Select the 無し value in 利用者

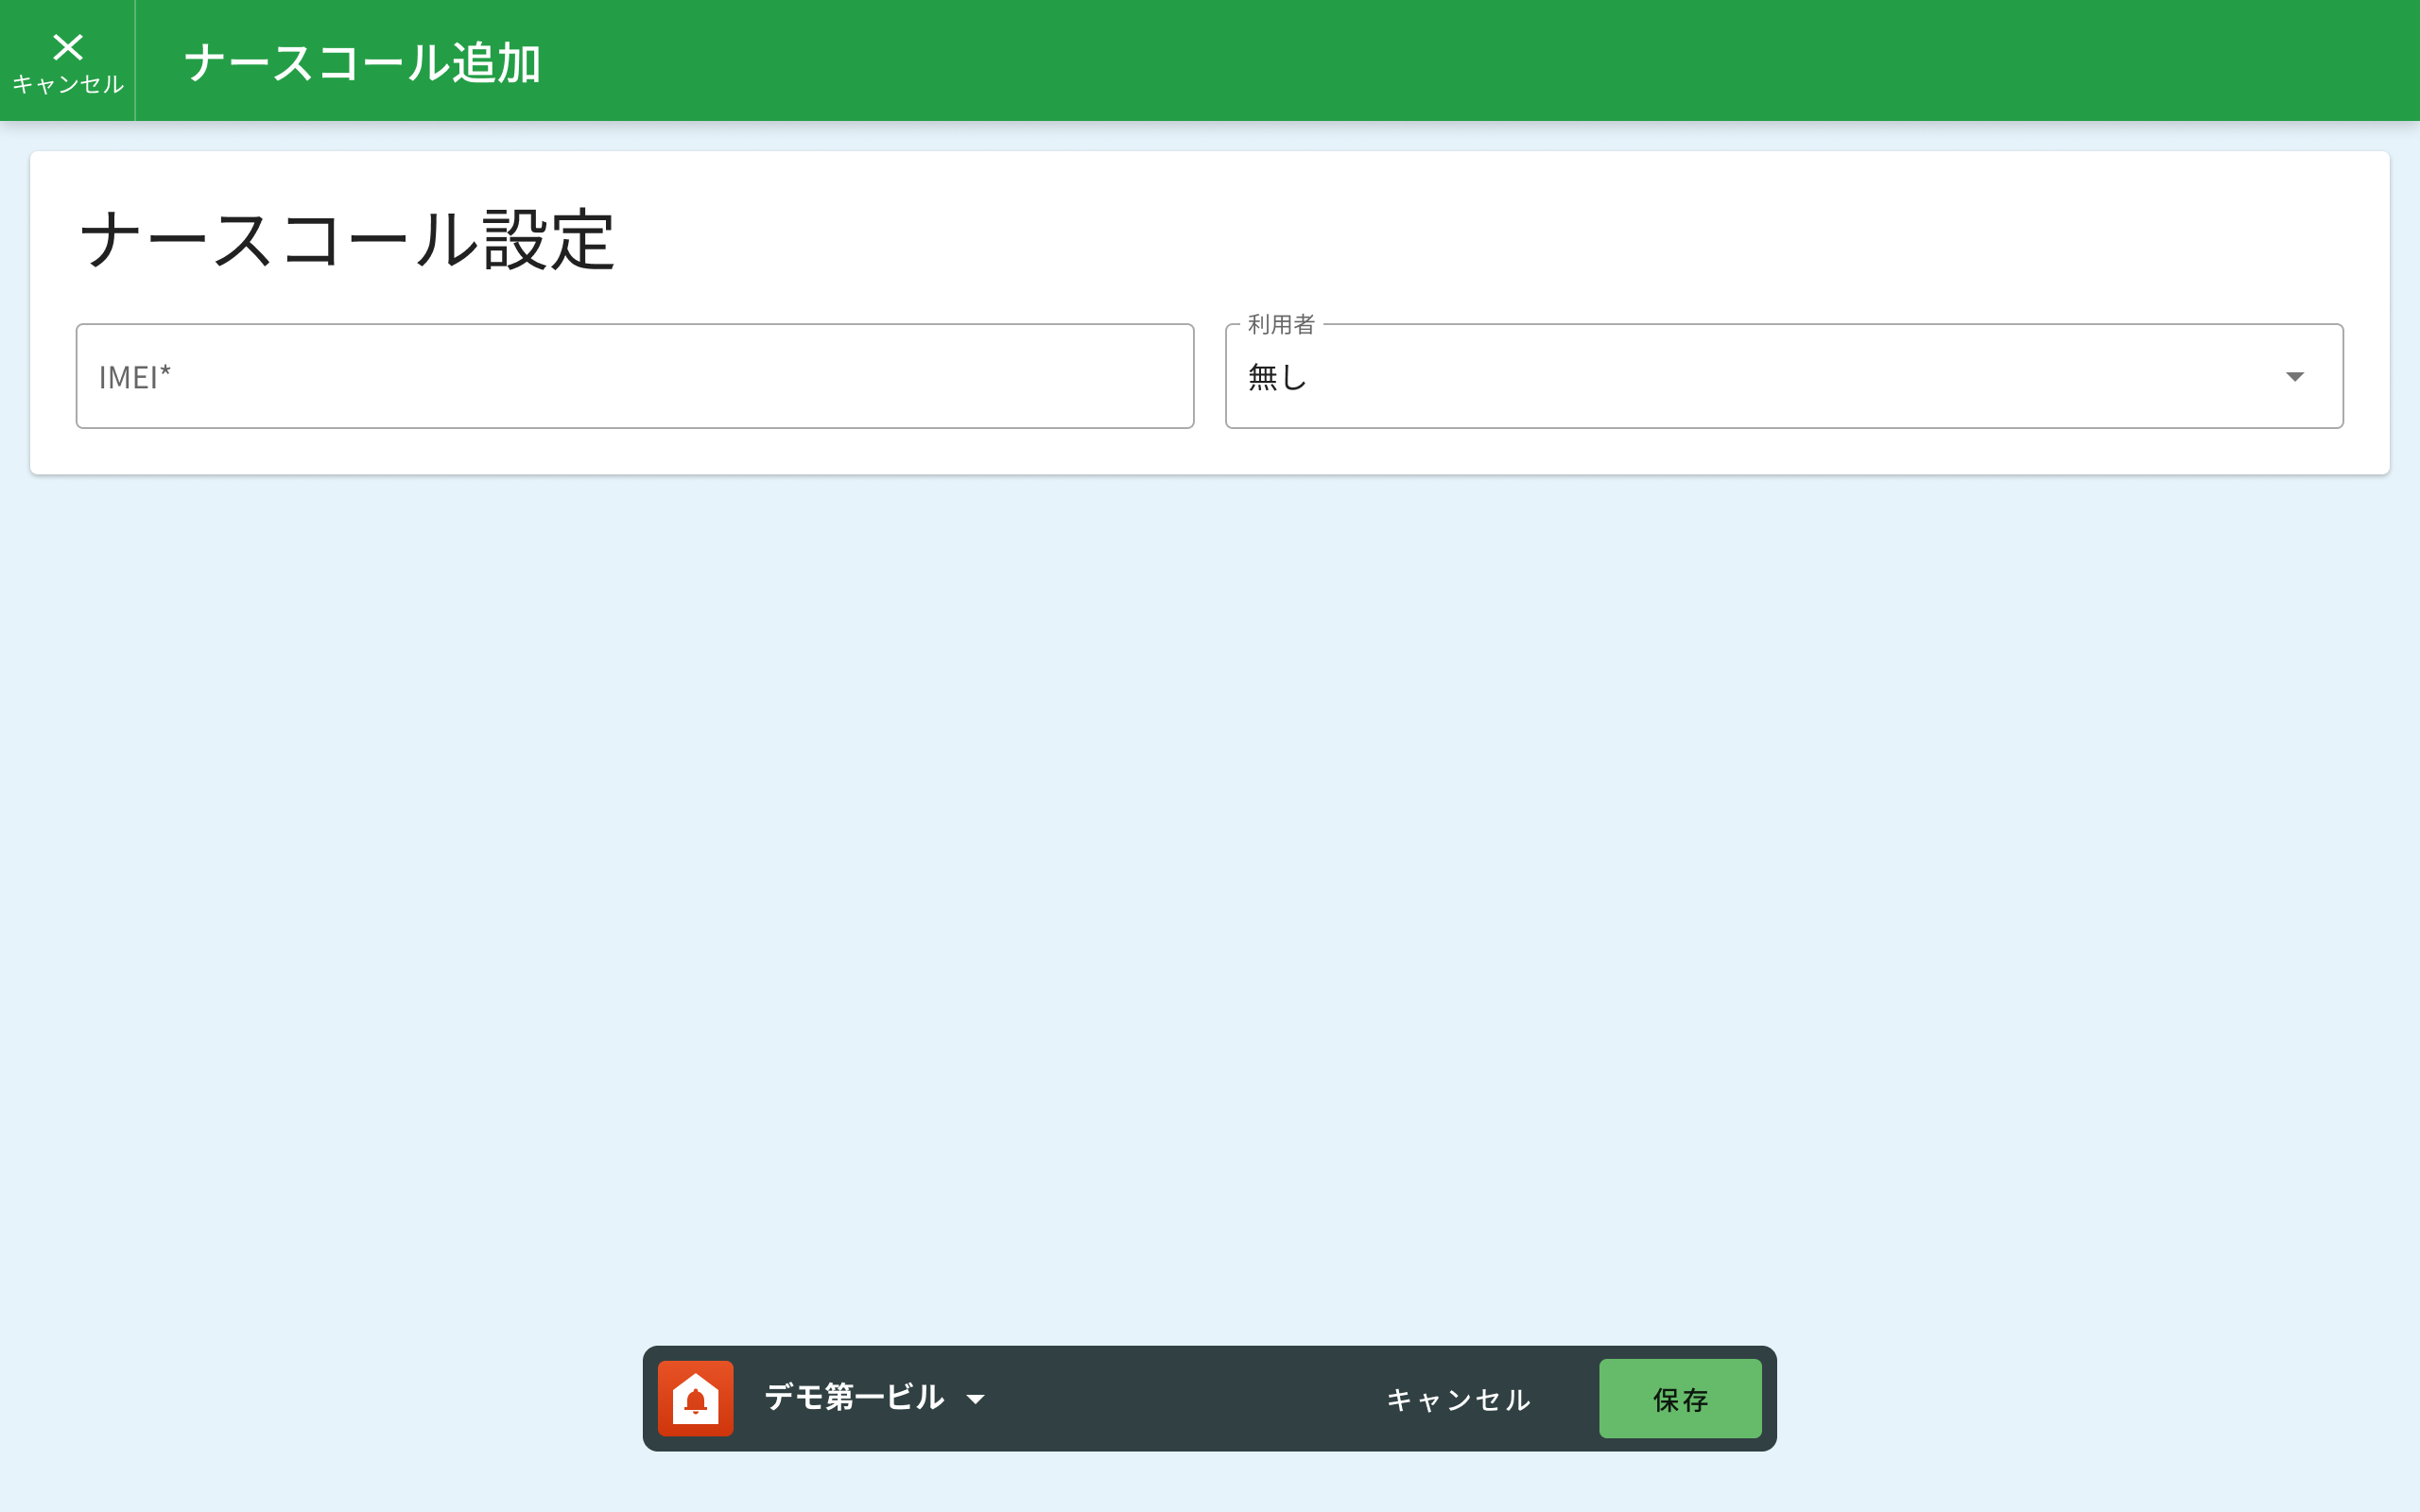1277,377
